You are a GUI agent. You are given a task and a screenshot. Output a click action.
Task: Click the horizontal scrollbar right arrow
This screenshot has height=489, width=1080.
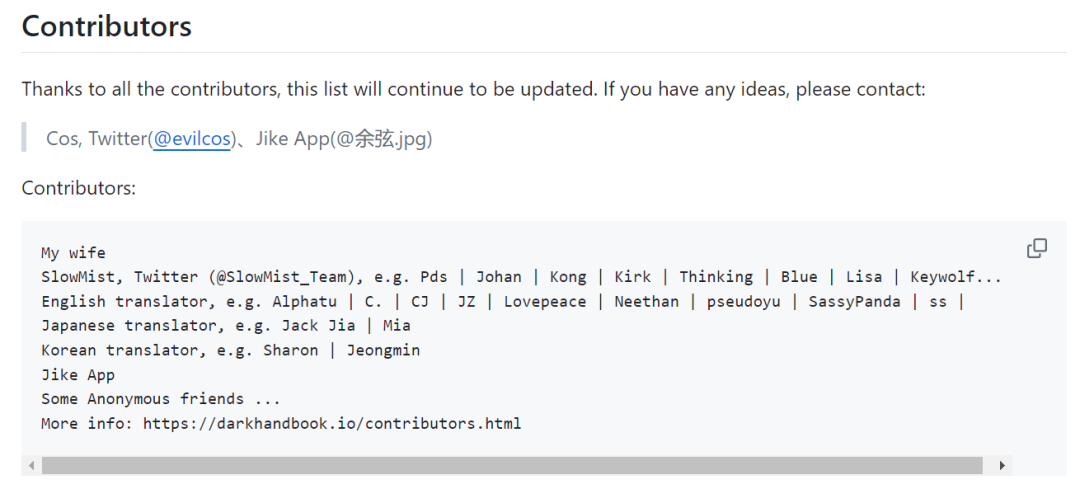coord(1002,466)
